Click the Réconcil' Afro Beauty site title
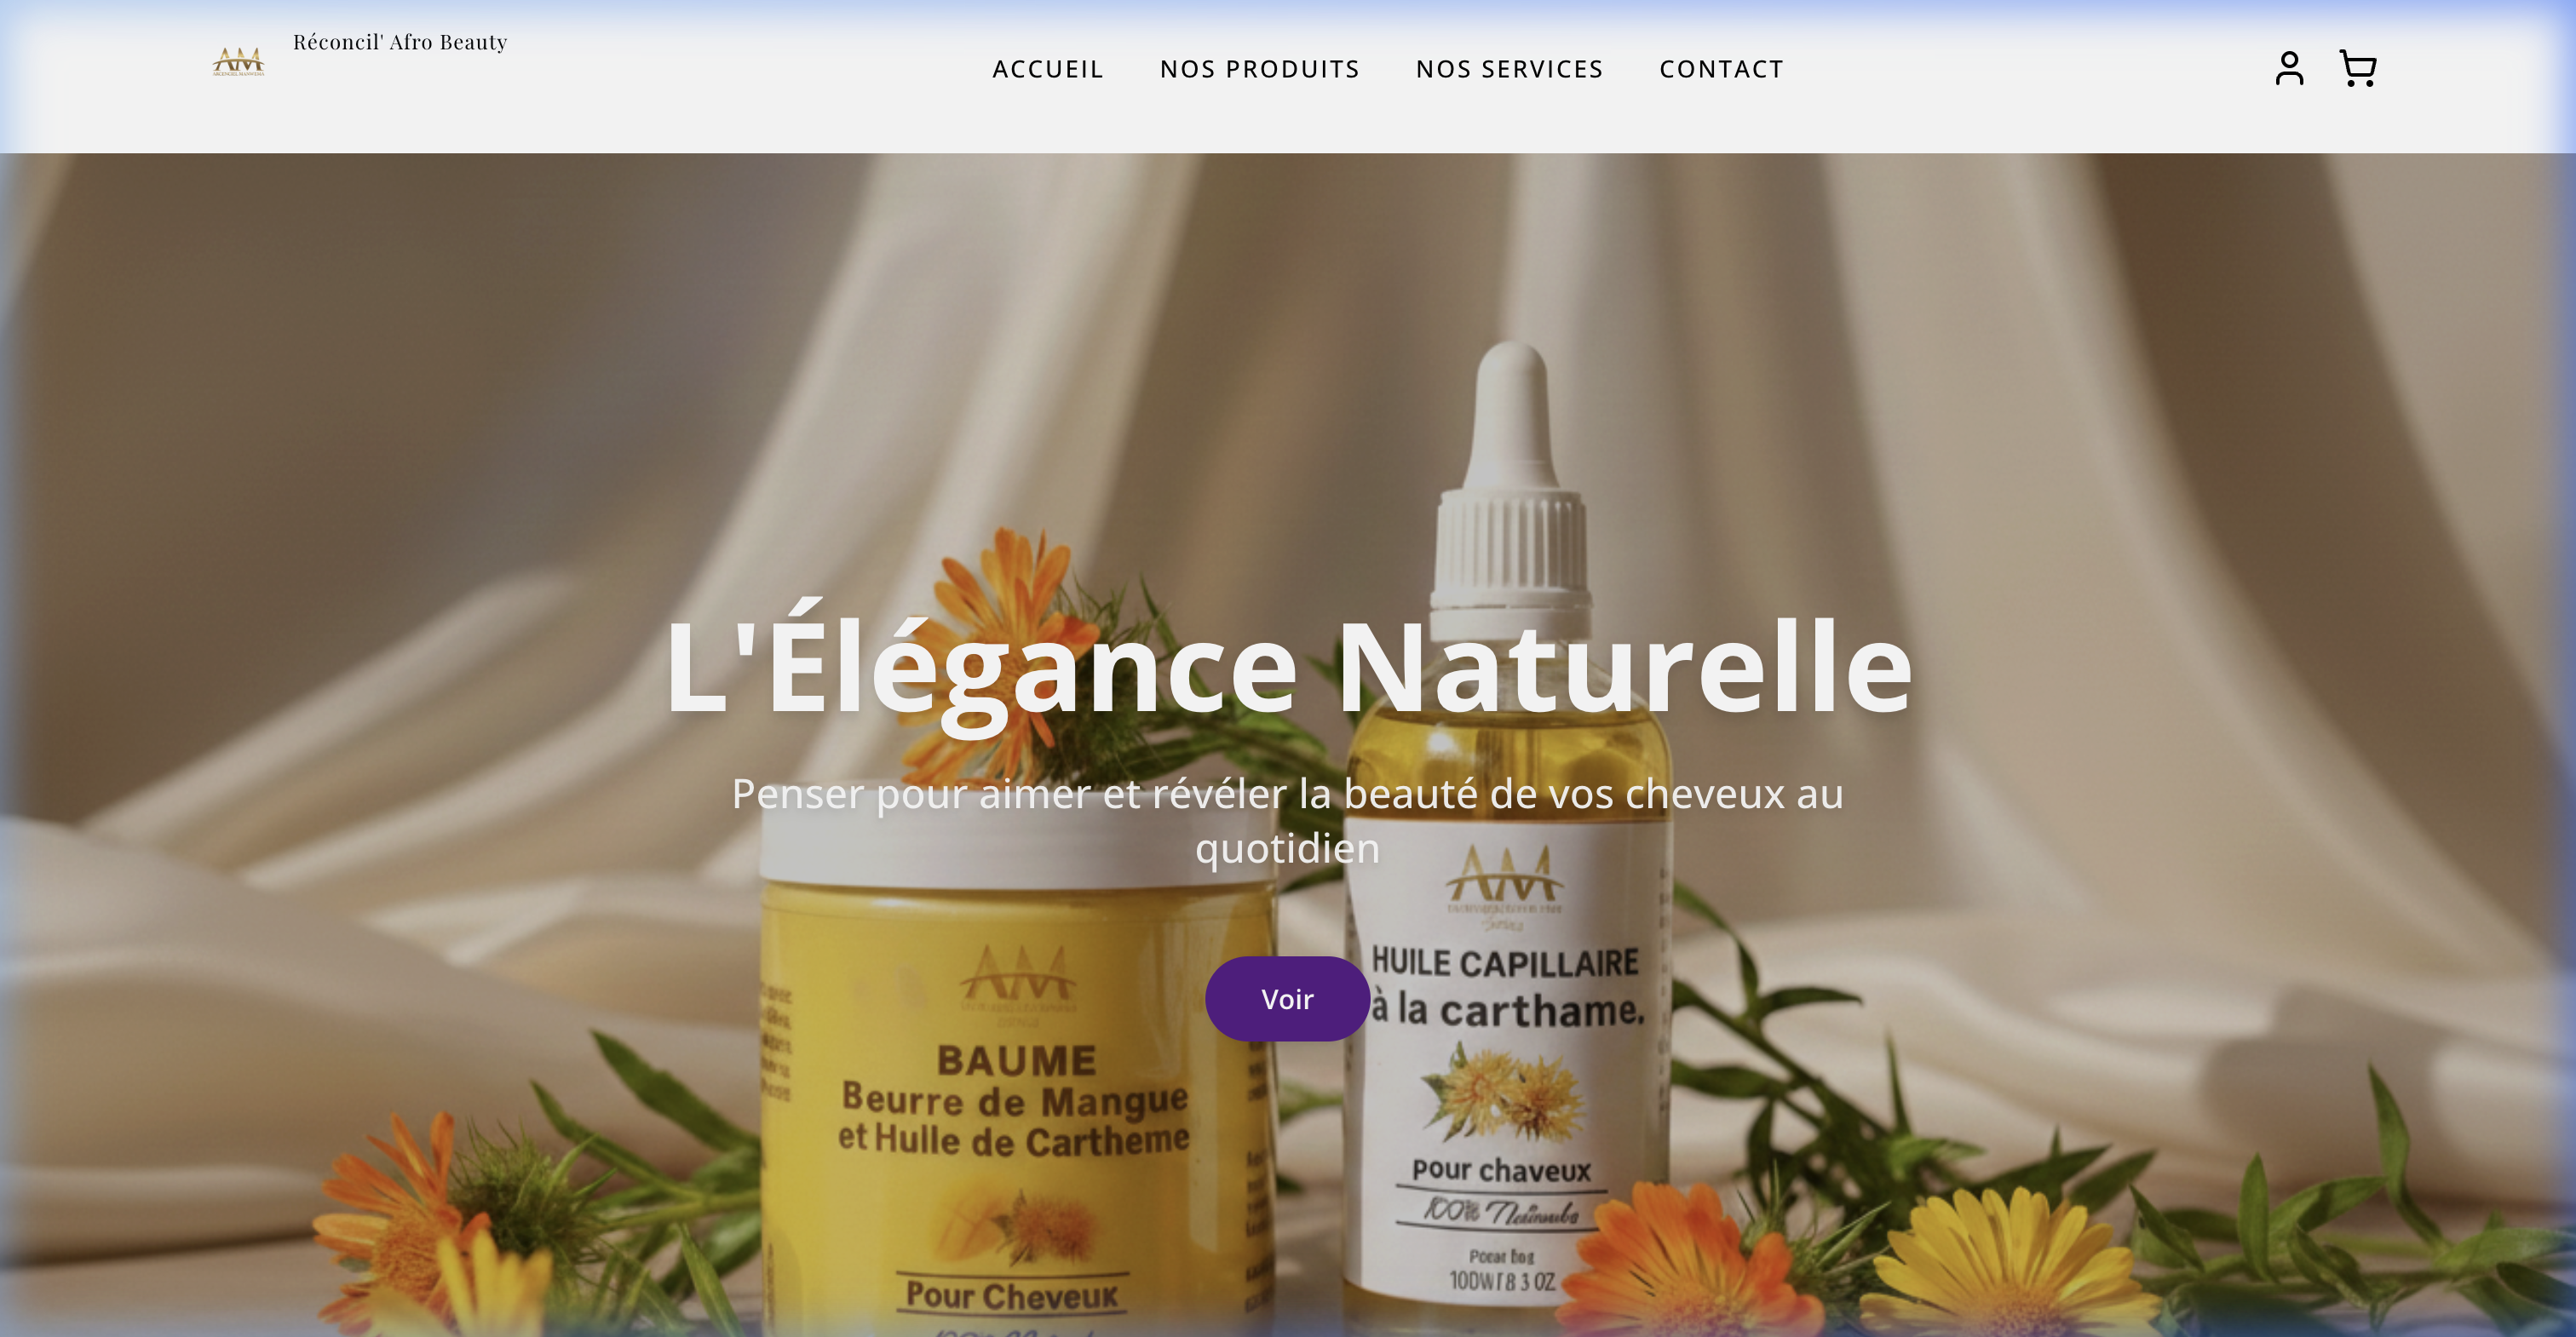The width and height of the screenshot is (2576, 1337). point(400,42)
